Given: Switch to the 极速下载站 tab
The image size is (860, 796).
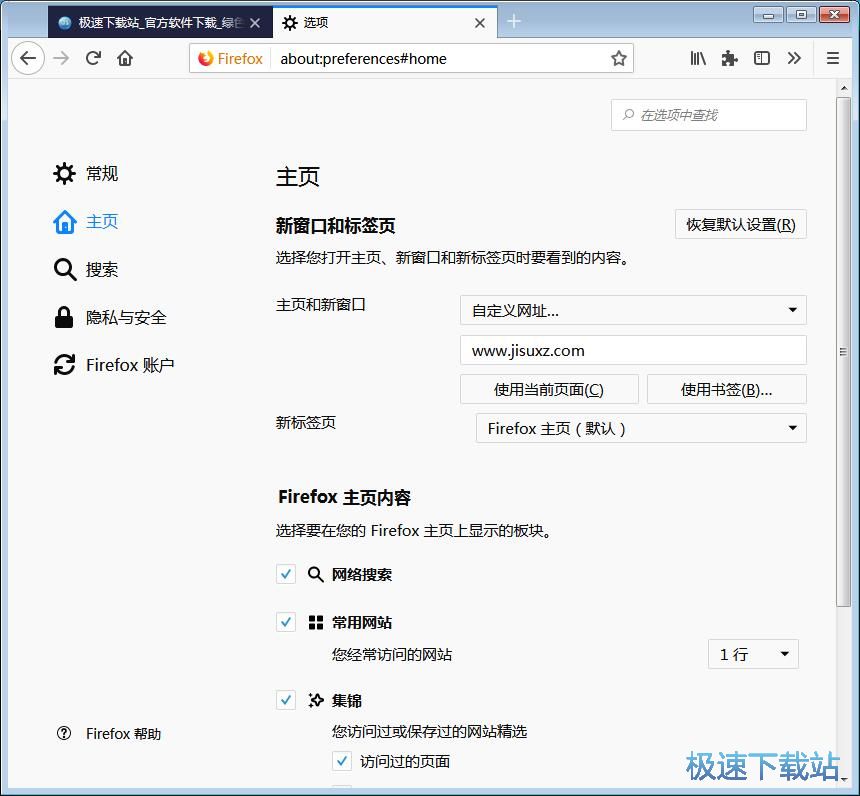Looking at the screenshot, I should (160, 22).
